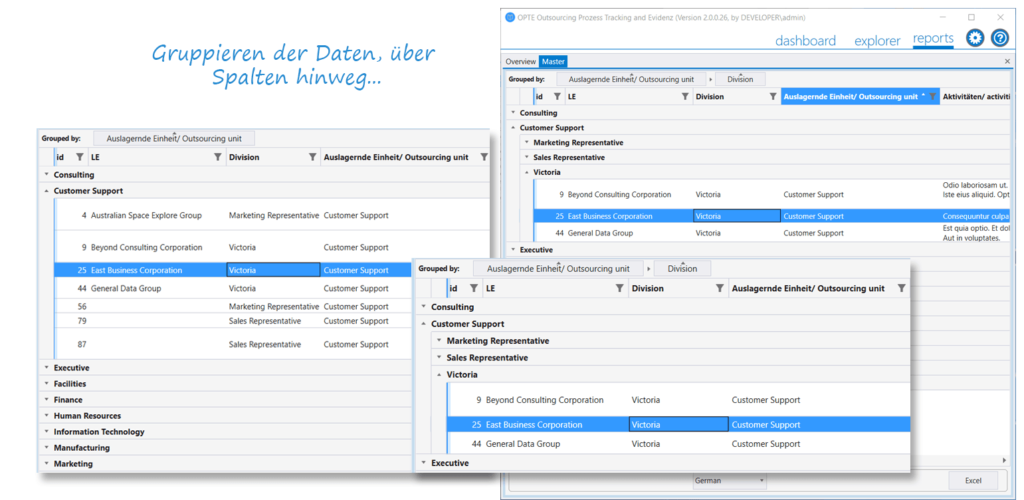Click filter icon on blue highlighted column header
The image size is (1024, 500).
933,97
